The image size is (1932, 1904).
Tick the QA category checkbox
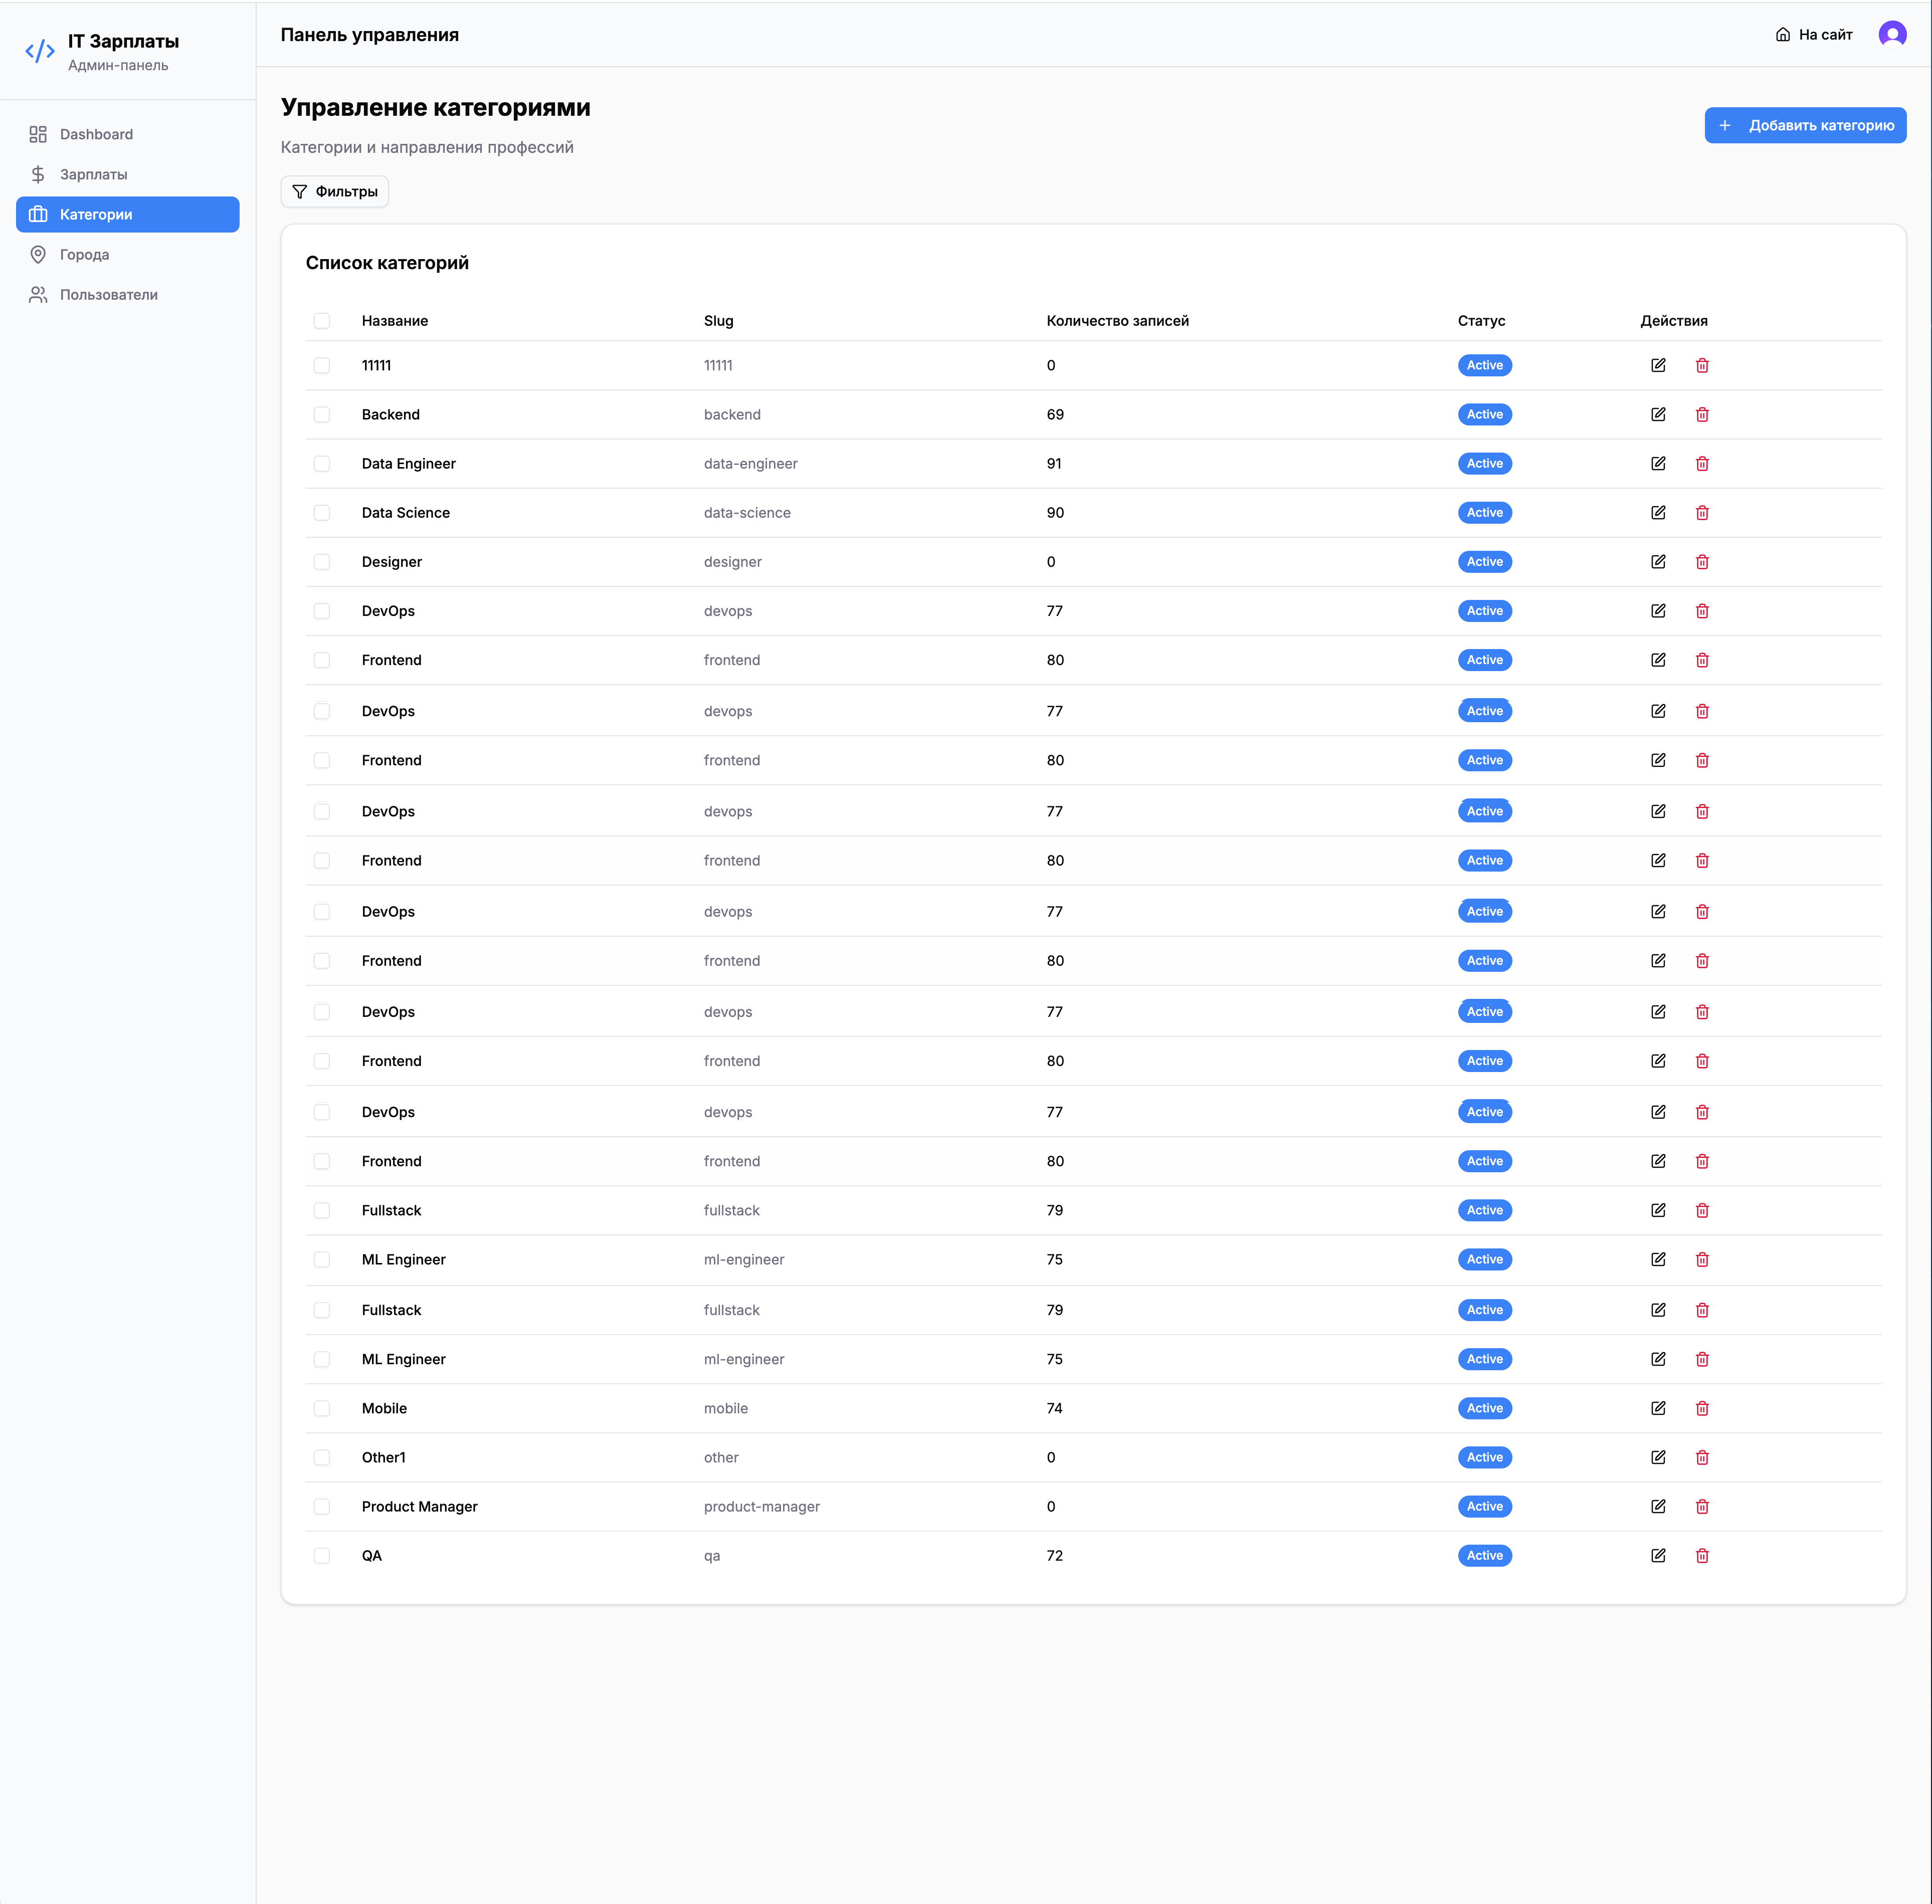321,1555
